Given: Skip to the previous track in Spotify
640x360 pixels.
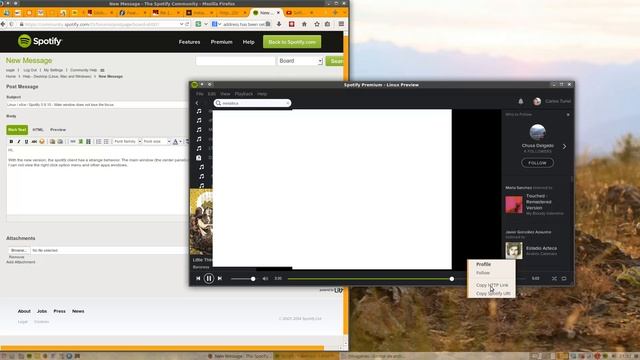Looking at the screenshot, I should point(198,278).
